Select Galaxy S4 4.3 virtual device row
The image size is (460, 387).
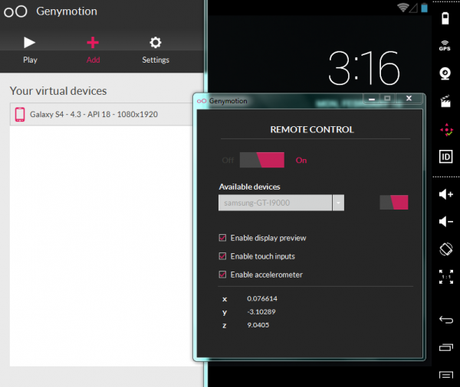tap(101, 114)
